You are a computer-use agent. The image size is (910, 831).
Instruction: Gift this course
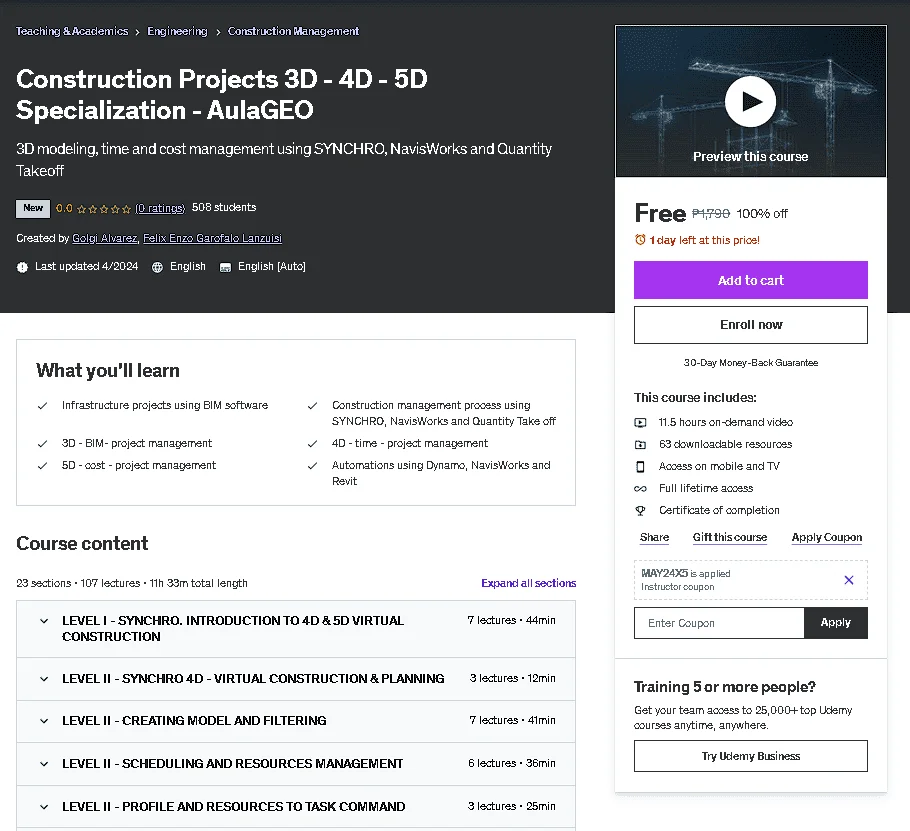(x=730, y=537)
